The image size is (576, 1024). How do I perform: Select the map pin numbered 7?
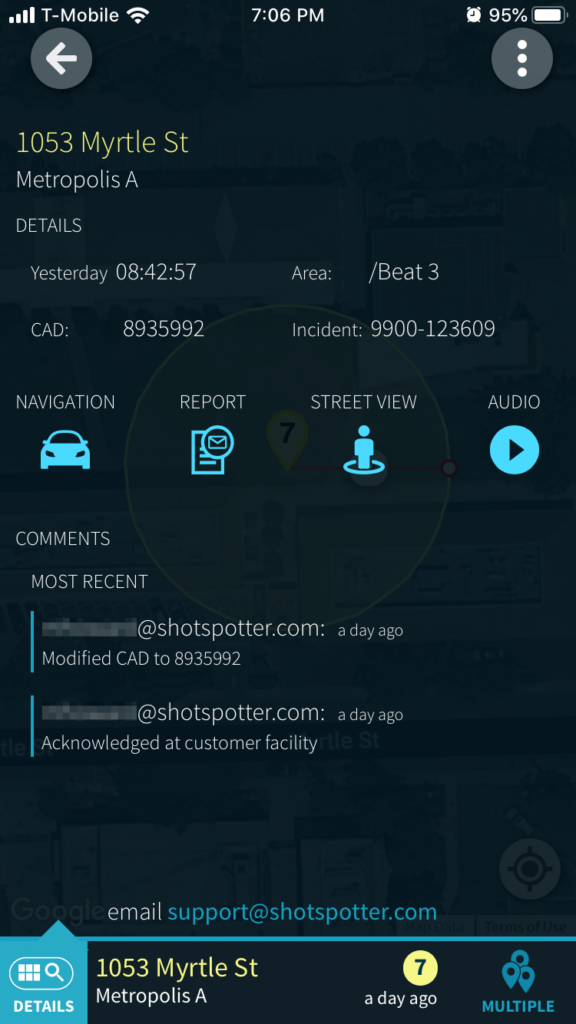287,438
